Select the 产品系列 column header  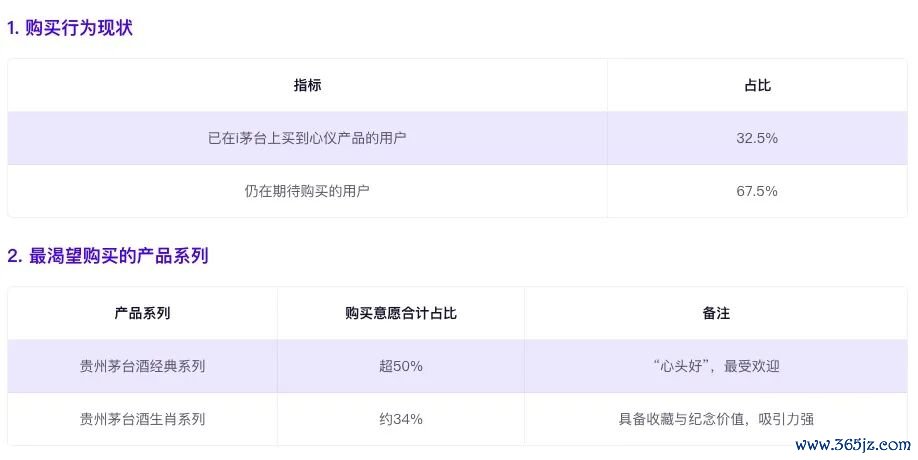[x=142, y=313]
